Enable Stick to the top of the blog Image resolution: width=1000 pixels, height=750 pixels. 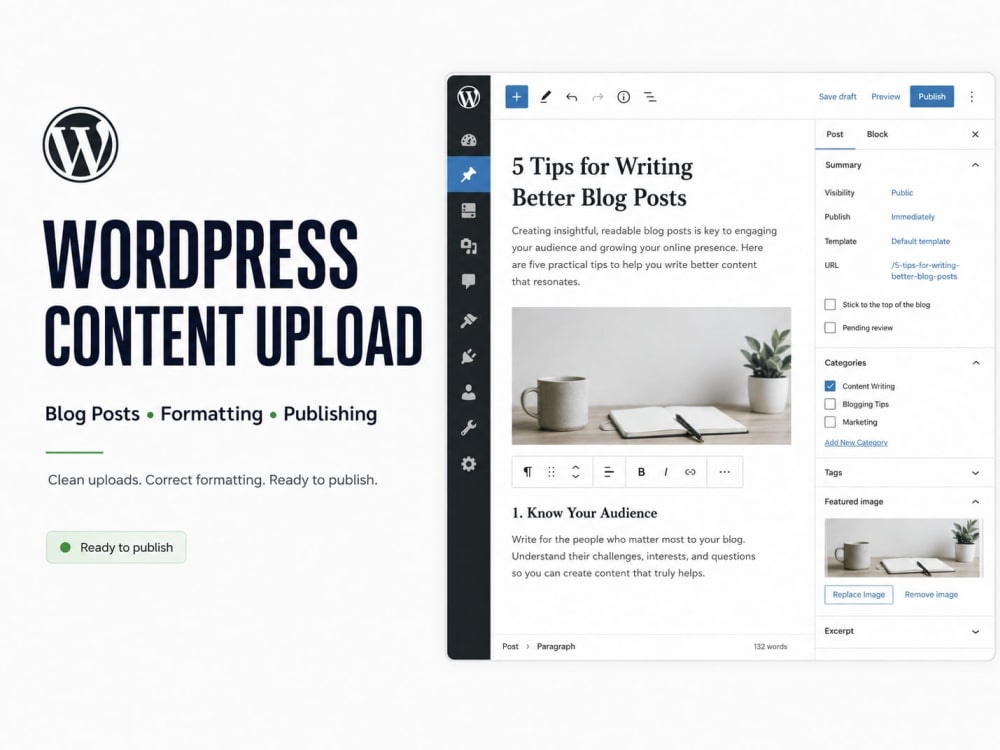point(830,304)
